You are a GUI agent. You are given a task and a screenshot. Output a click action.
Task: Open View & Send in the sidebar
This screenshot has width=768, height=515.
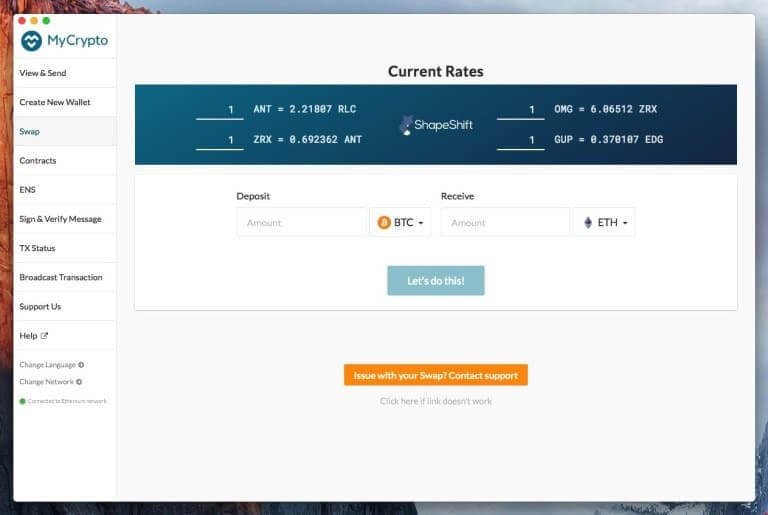tap(65, 73)
